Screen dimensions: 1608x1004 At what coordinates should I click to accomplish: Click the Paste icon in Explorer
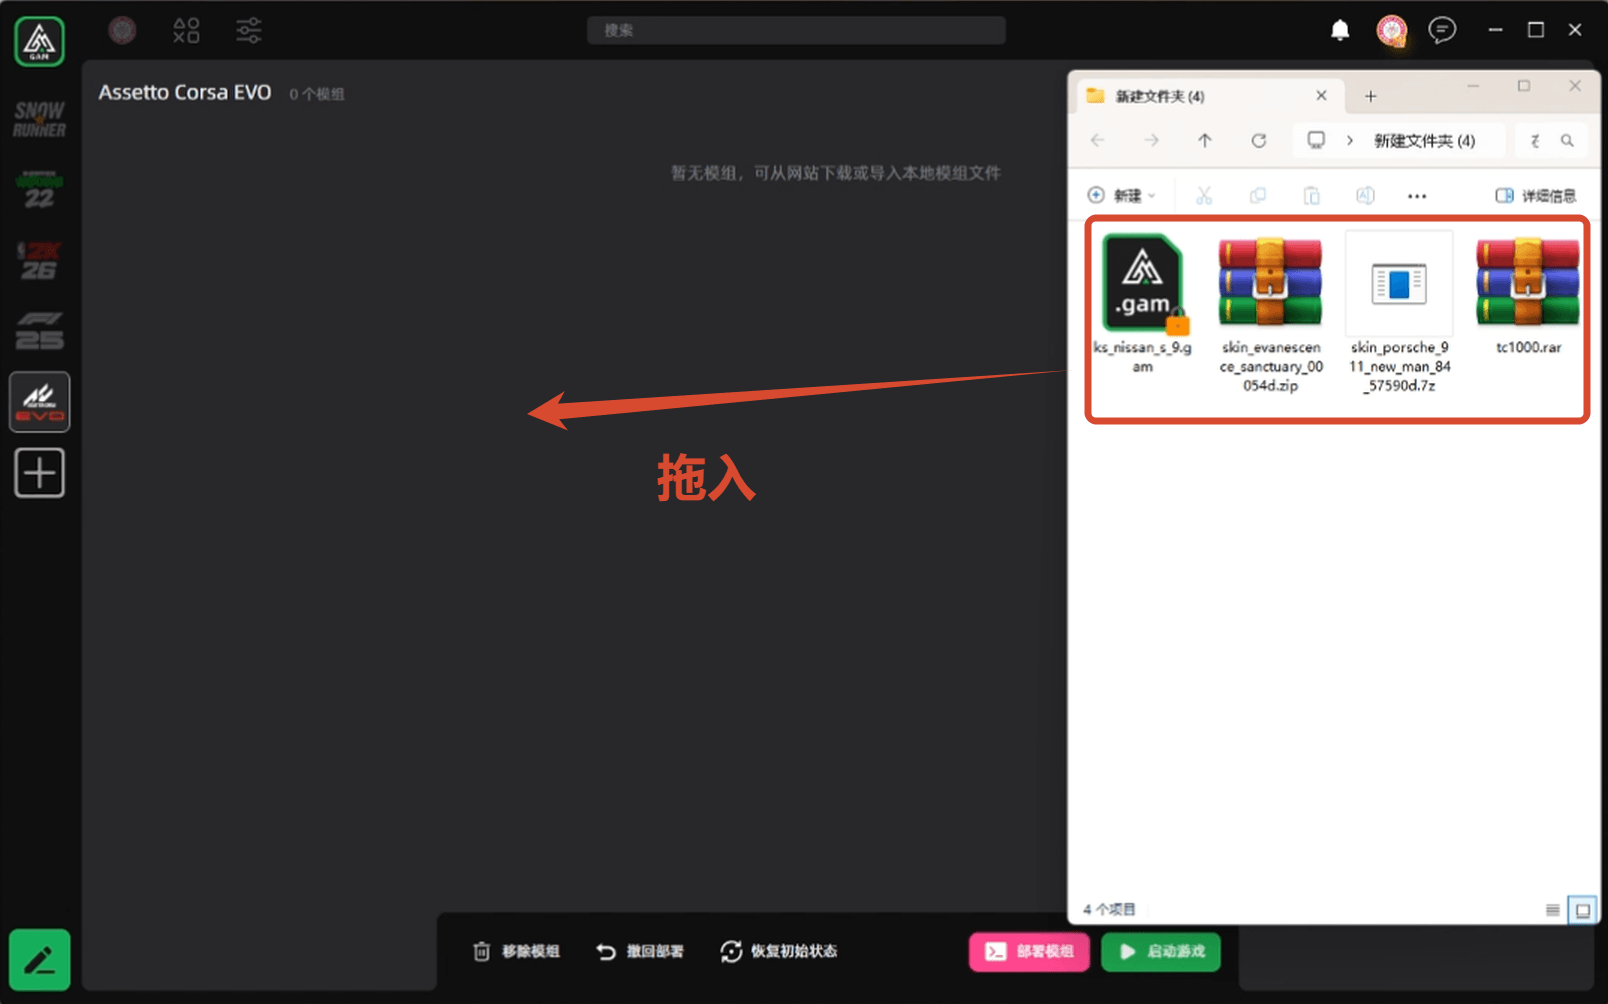(x=1311, y=195)
